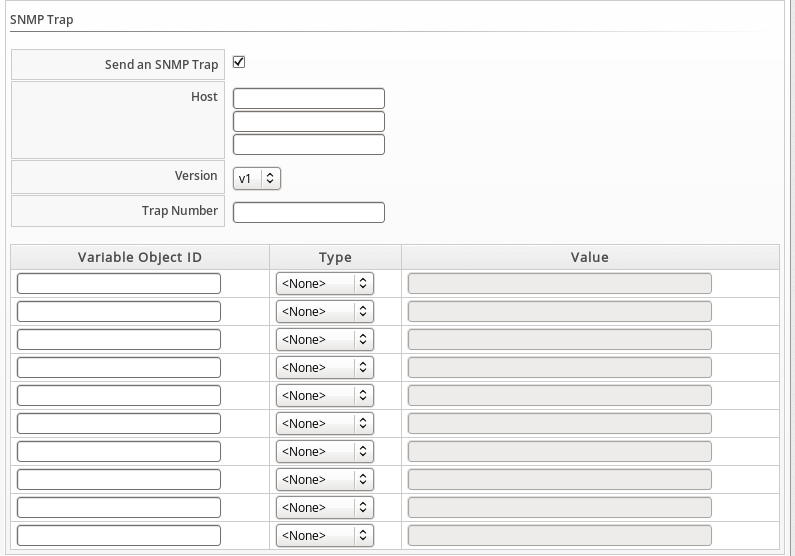Screen dimensions: 795x556
Task: Open the Version dropdown set to v1
Action: tap(257, 178)
